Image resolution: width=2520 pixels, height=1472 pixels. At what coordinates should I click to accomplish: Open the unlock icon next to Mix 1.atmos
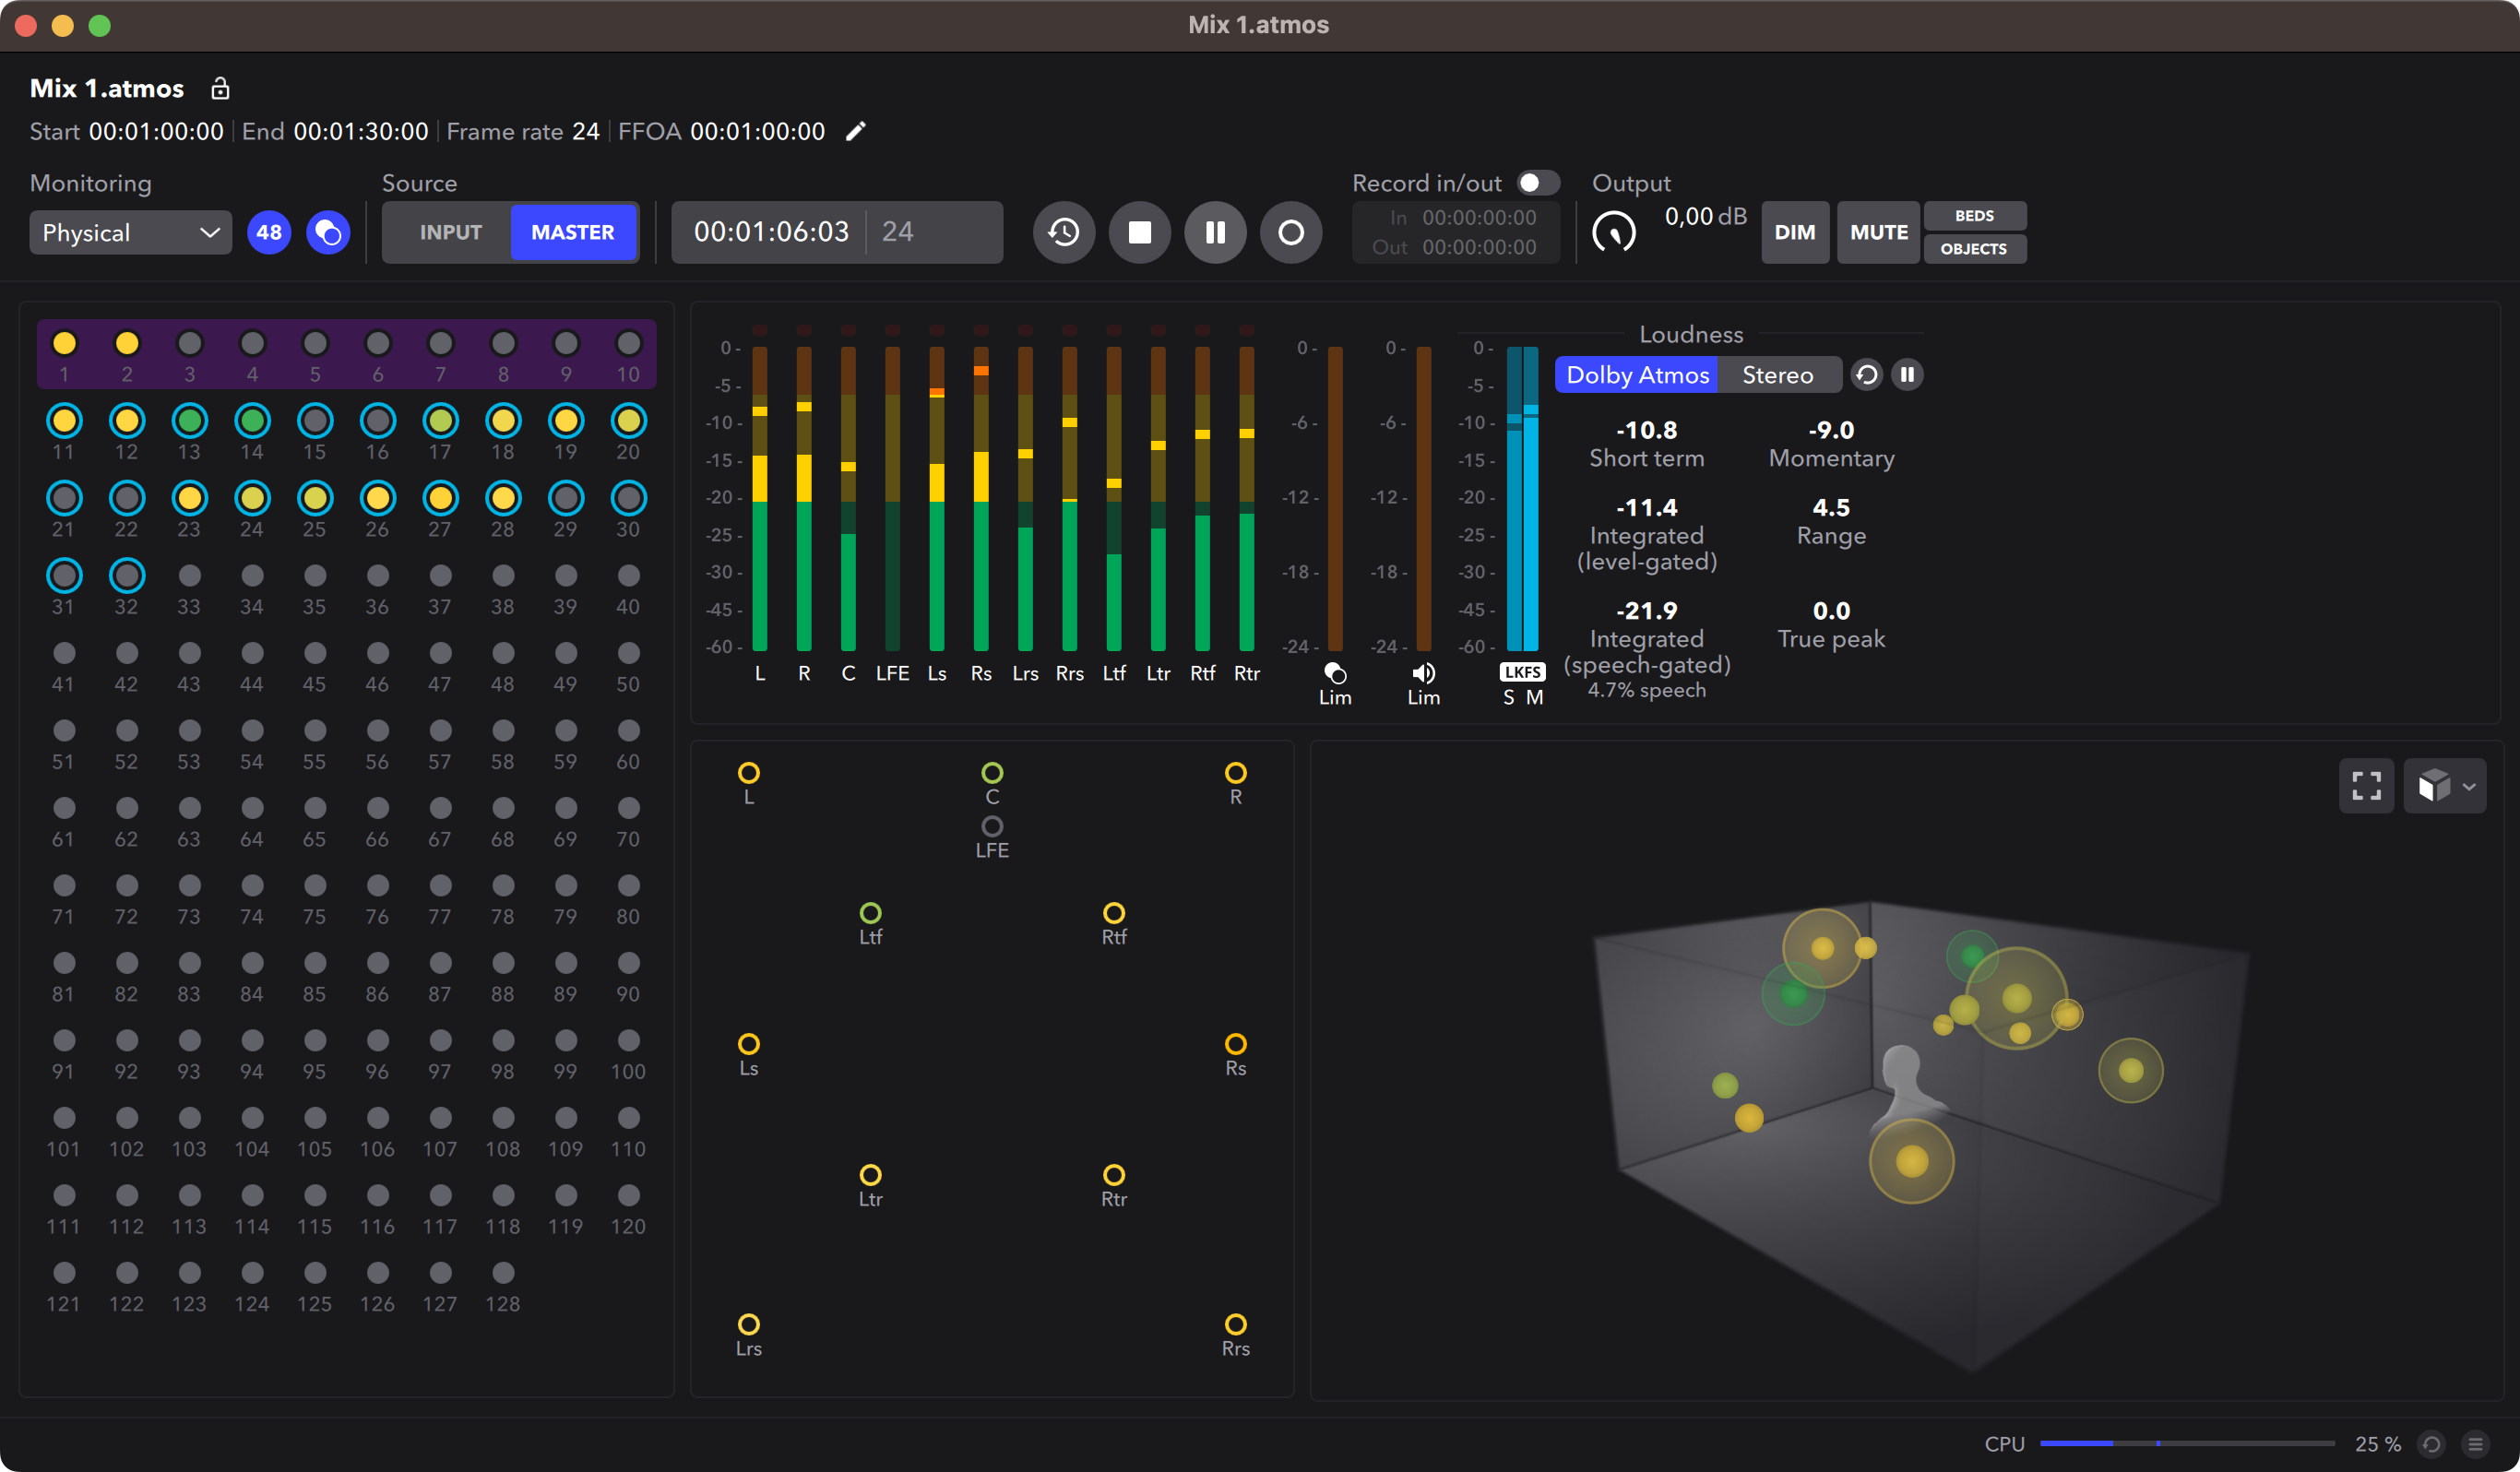click(220, 88)
